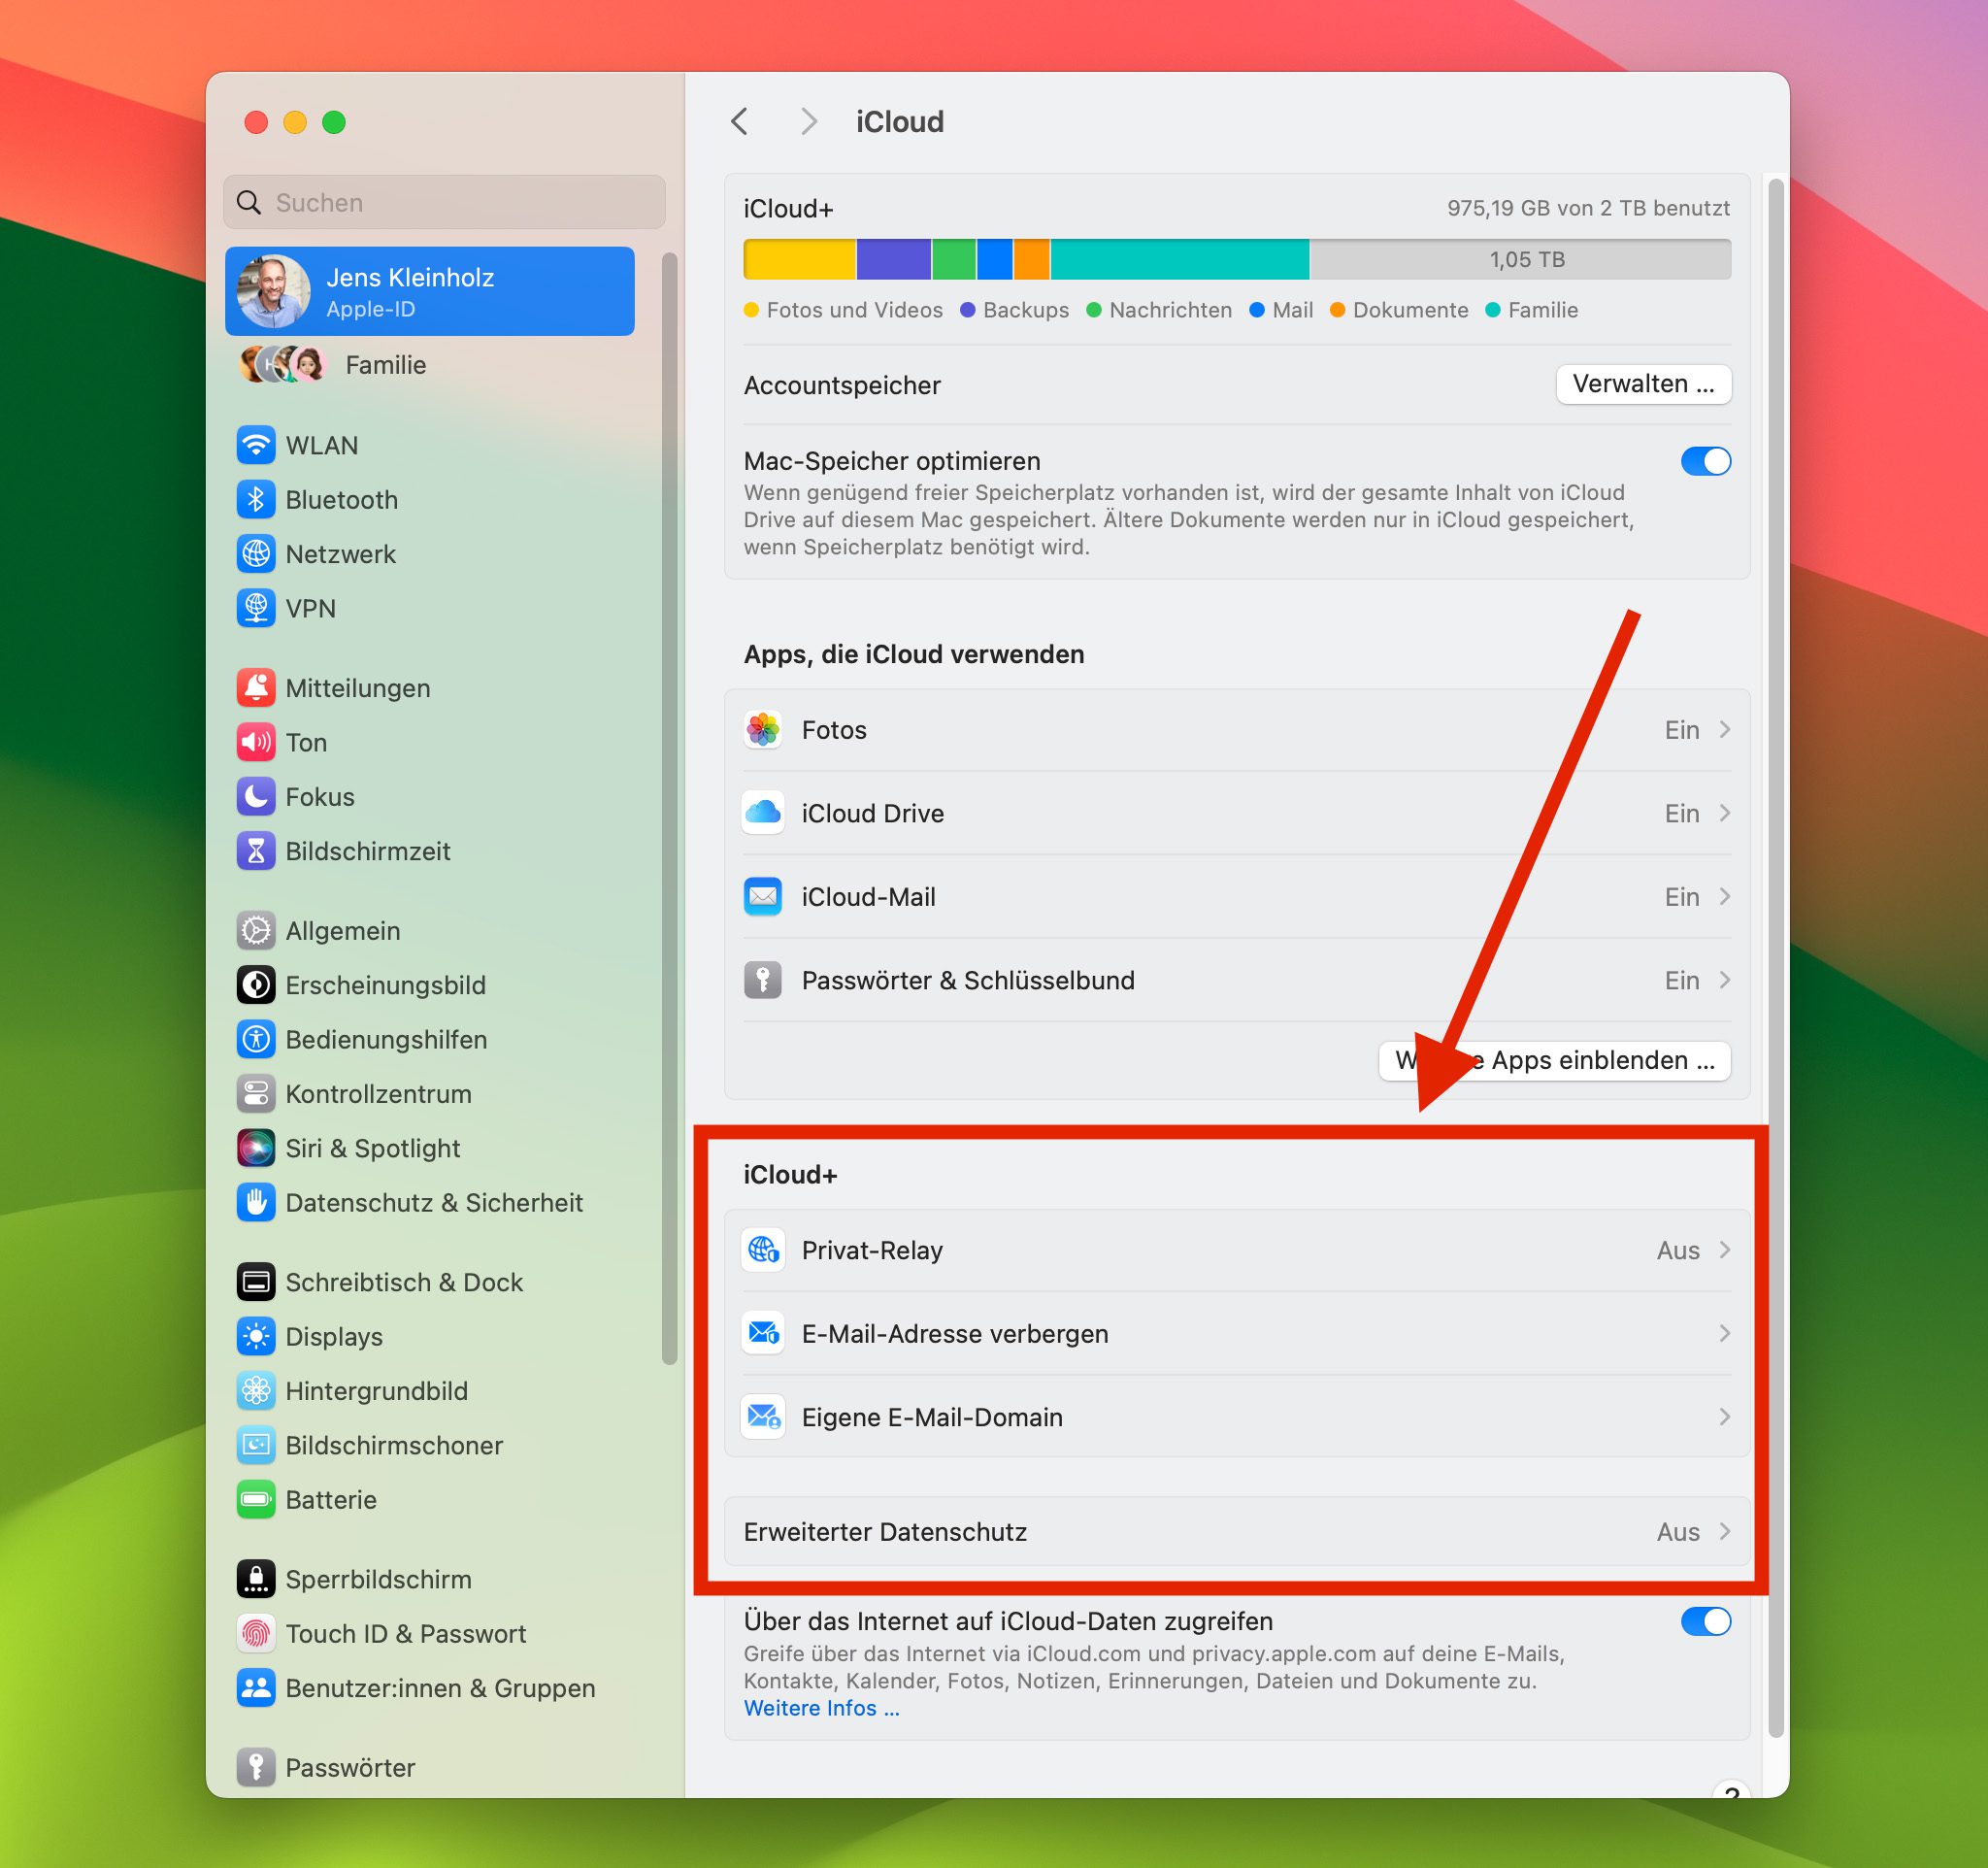Viewport: 1988px width, 1868px height.
Task: Click the Verwalten ... button
Action: point(1642,384)
